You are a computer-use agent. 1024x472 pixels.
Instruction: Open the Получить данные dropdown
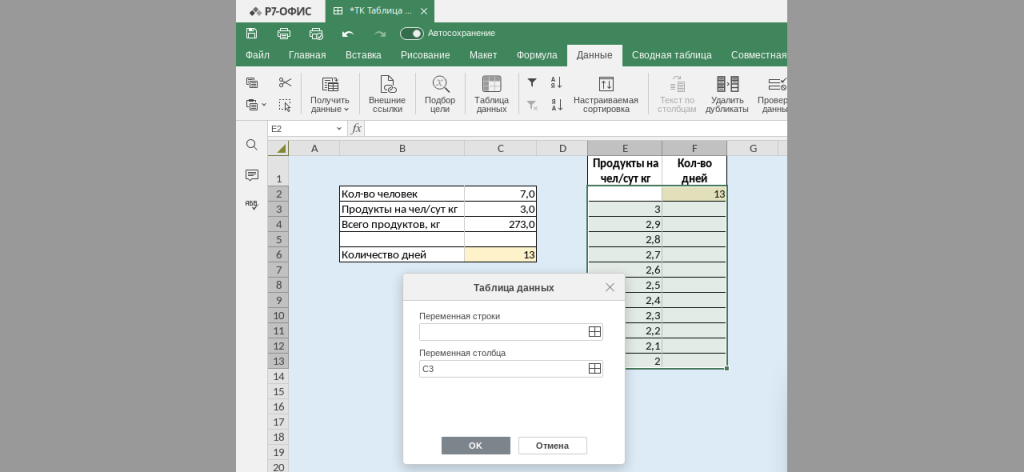coord(330,95)
